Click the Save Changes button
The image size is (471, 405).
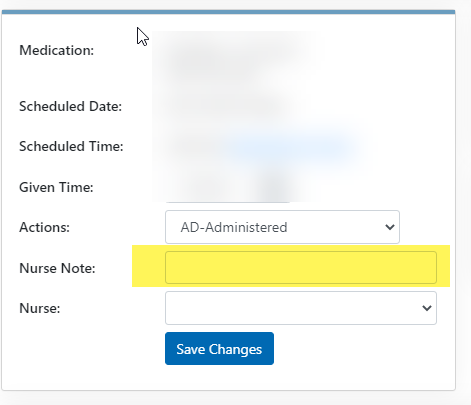click(219, 348)
